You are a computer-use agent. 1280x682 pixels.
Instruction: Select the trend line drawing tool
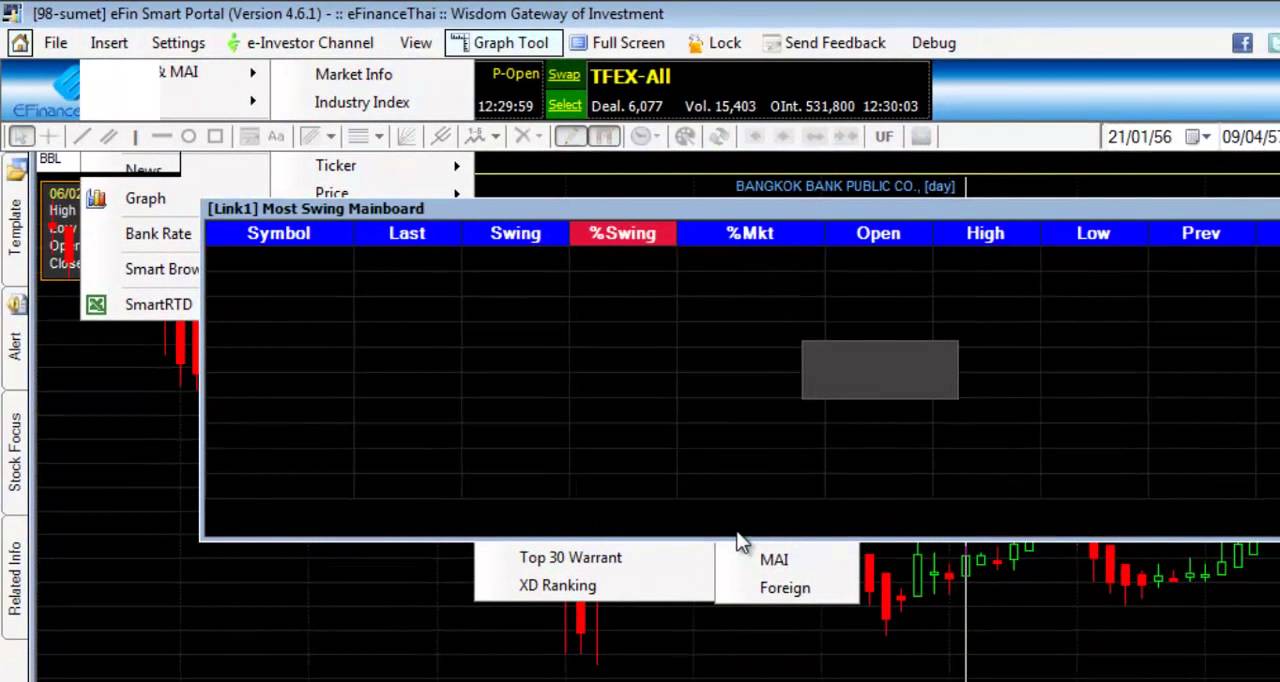click(81, 137)
